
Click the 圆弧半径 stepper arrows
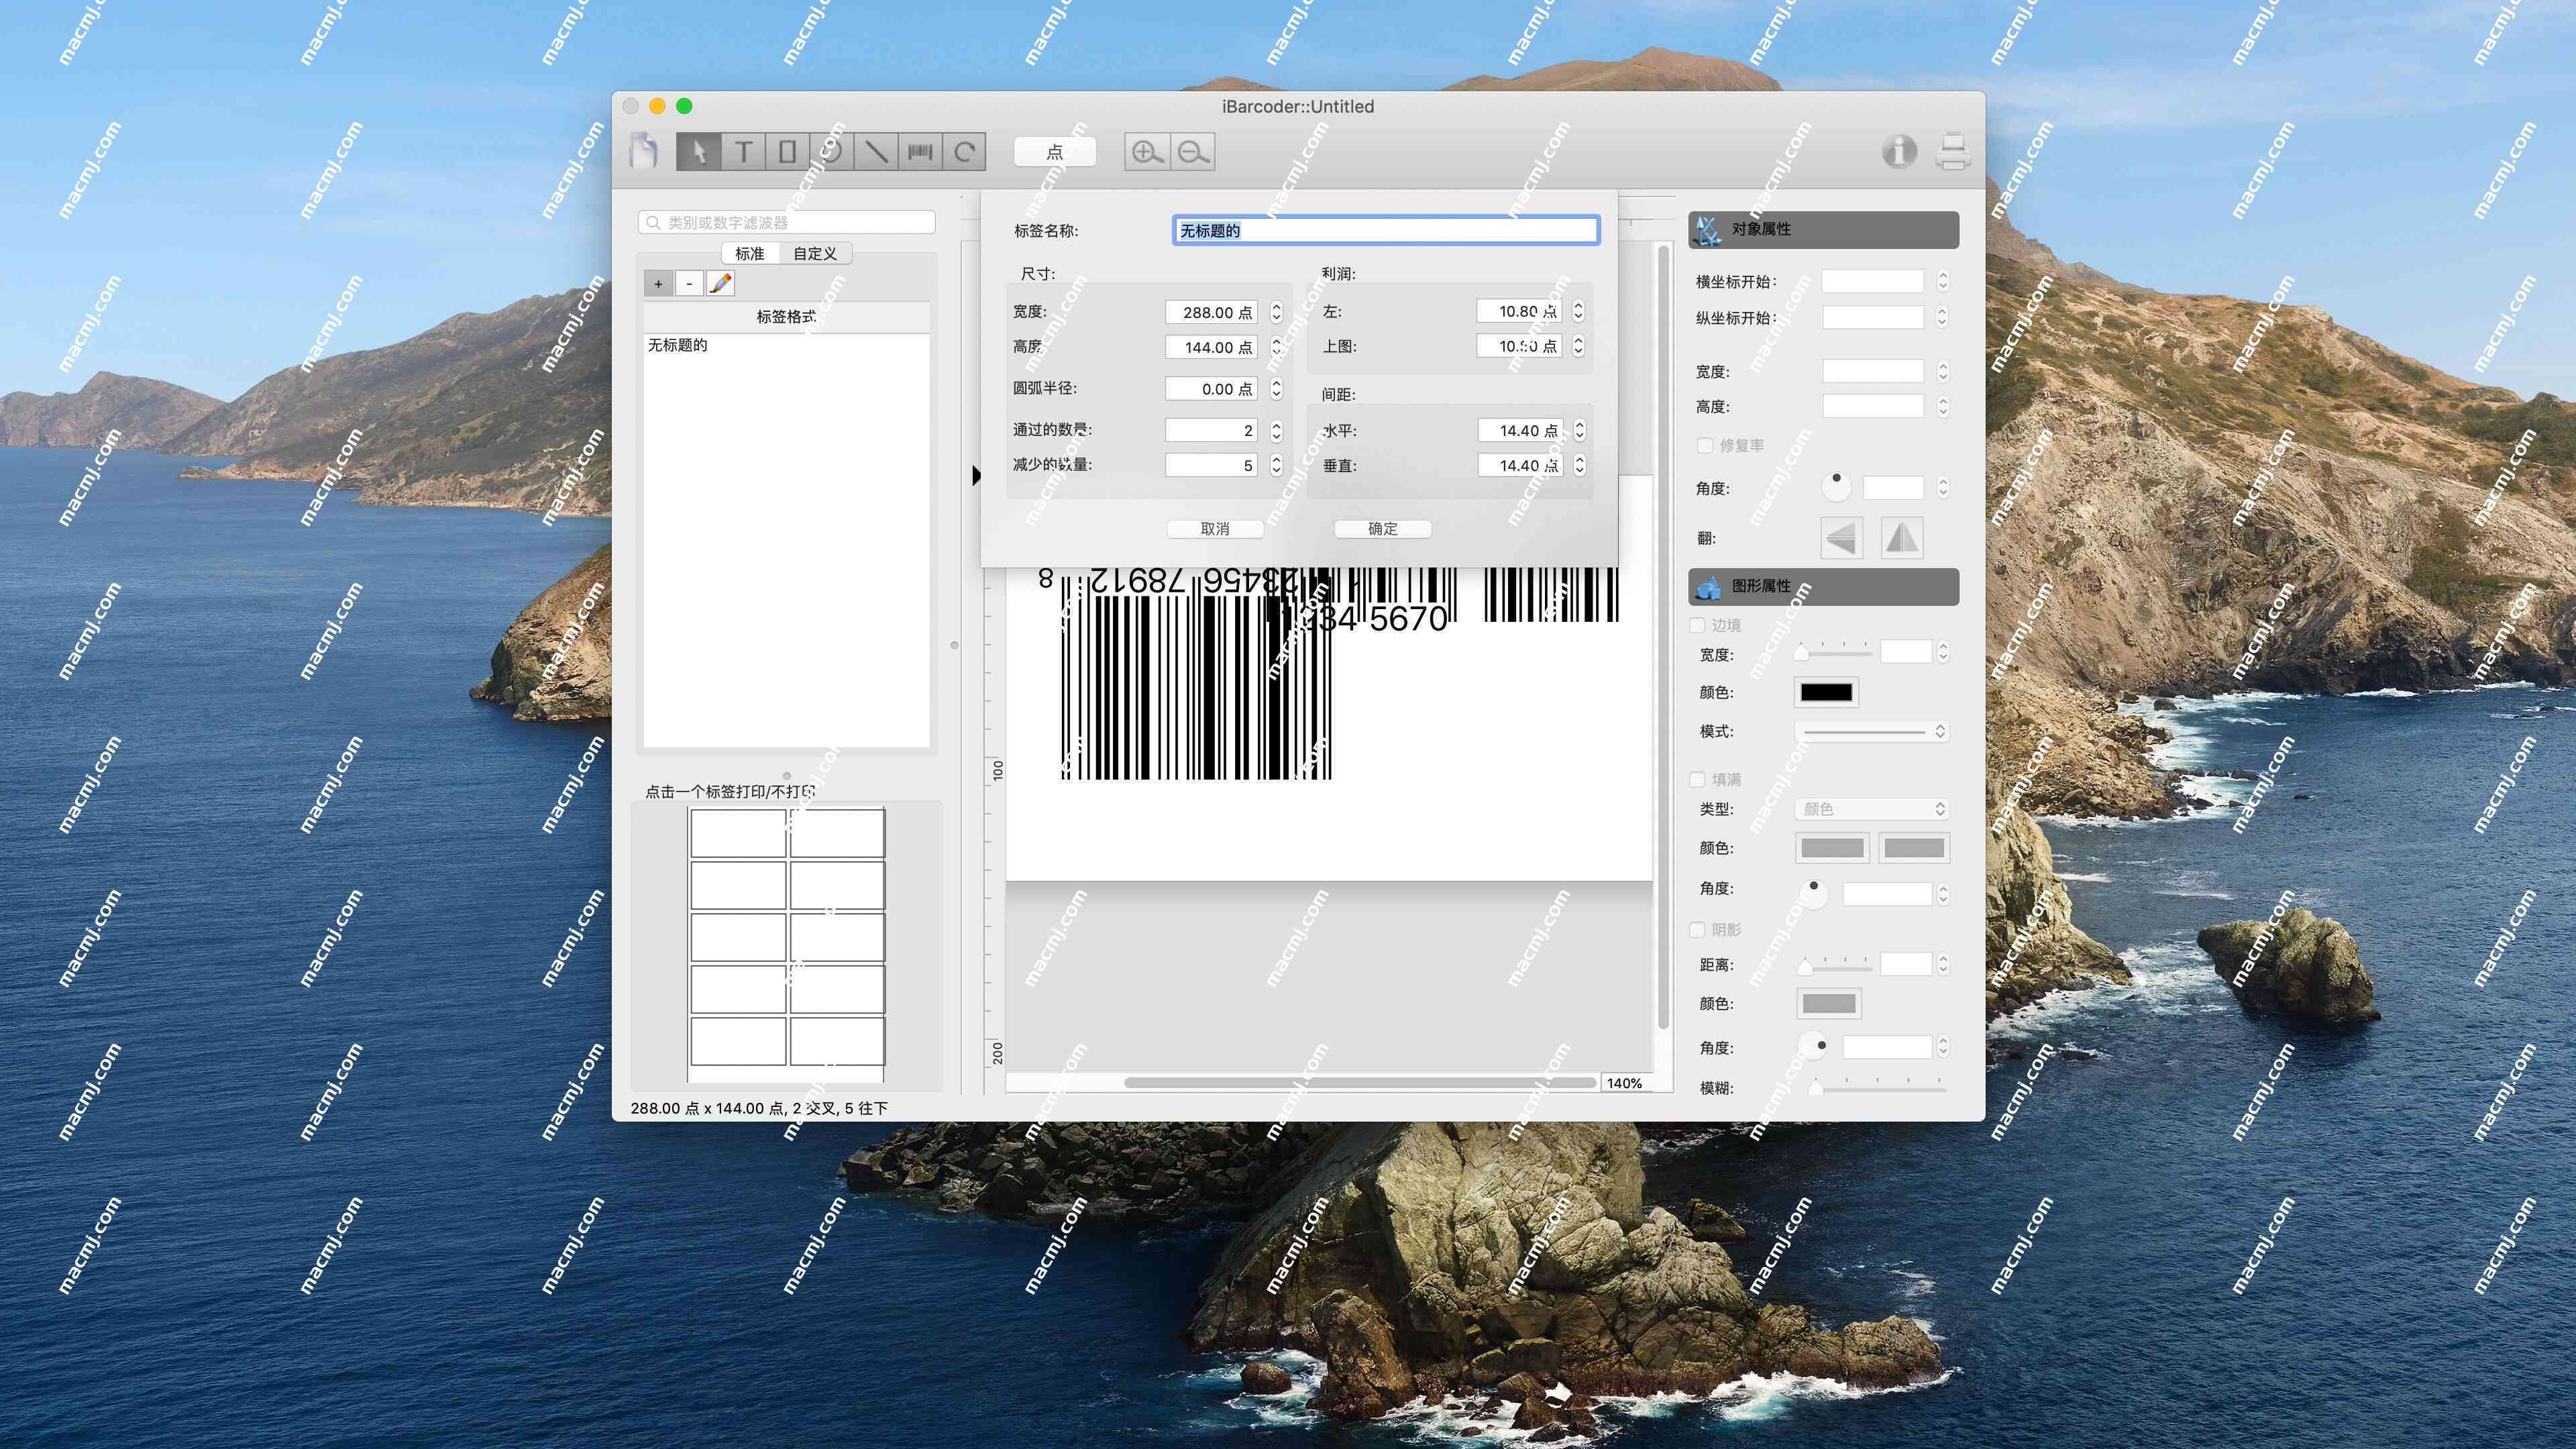point(1276,389)
